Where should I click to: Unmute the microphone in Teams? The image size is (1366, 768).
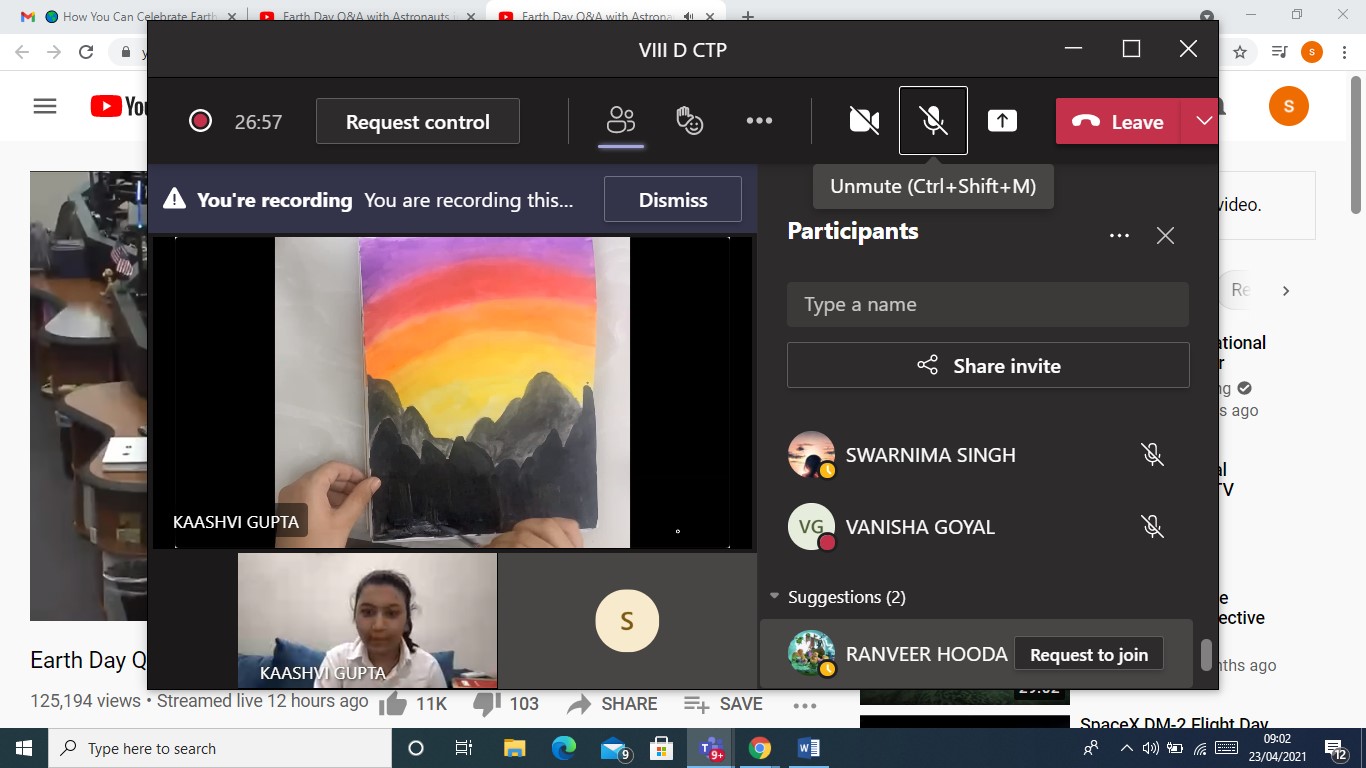[x=933, y=121]
